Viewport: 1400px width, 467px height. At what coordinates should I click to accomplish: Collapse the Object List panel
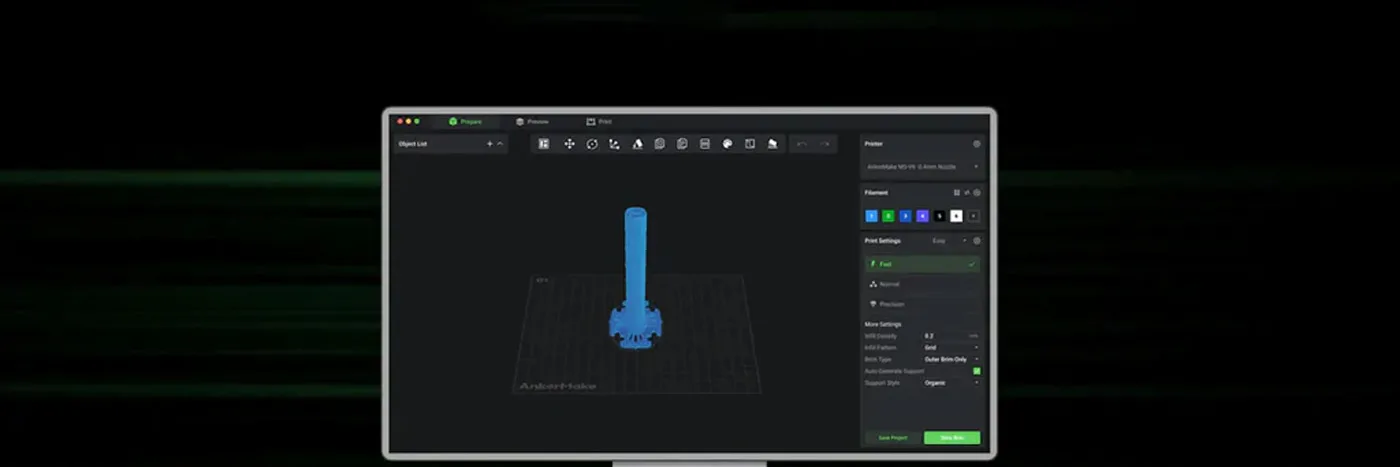click(x=500, y=144)
